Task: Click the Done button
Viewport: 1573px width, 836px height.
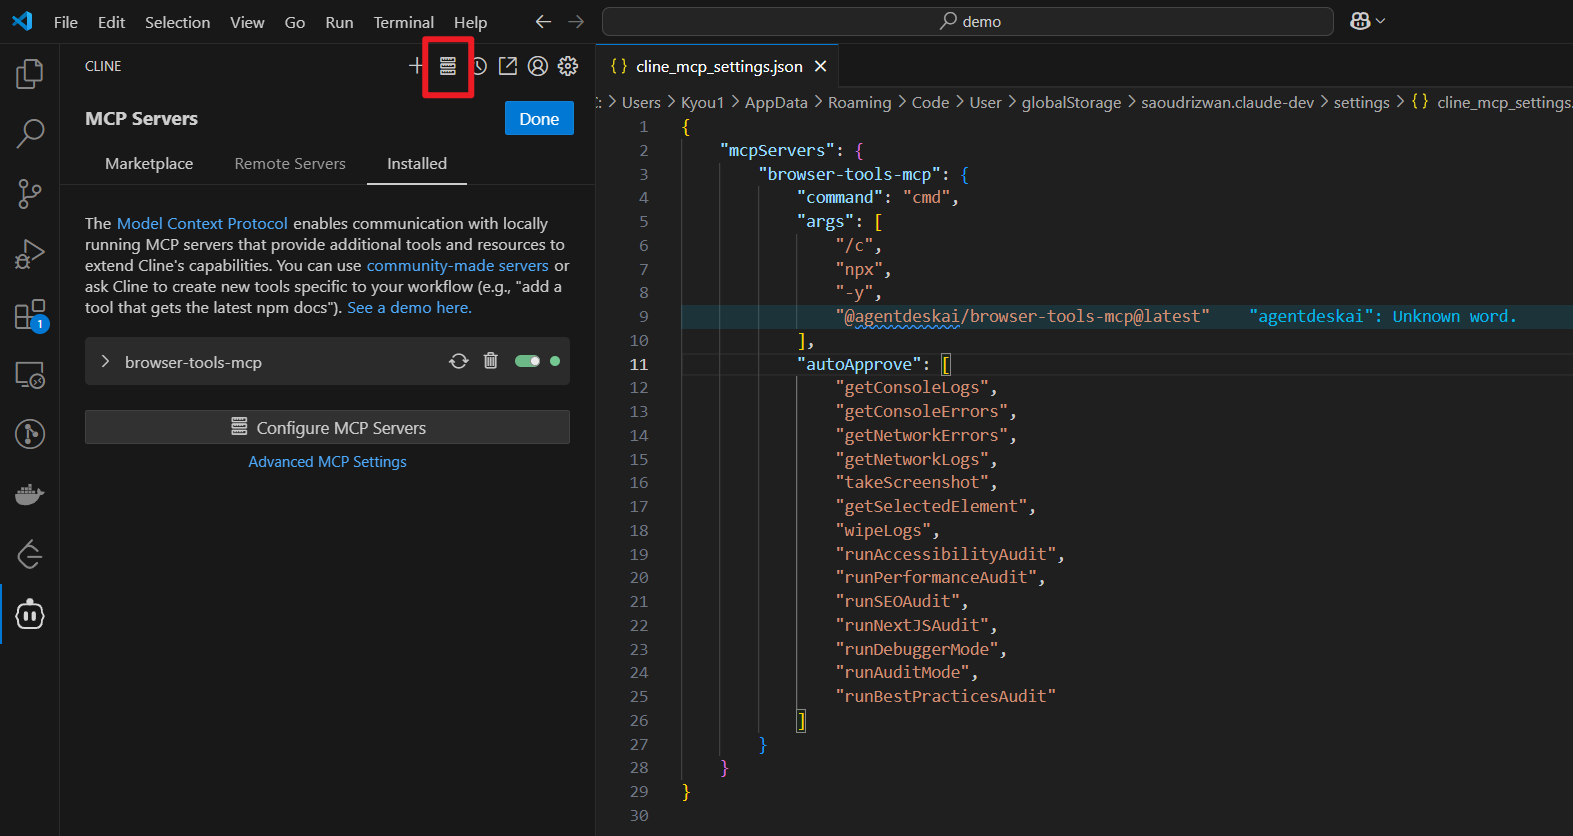Action: click(x=539, y=119)
